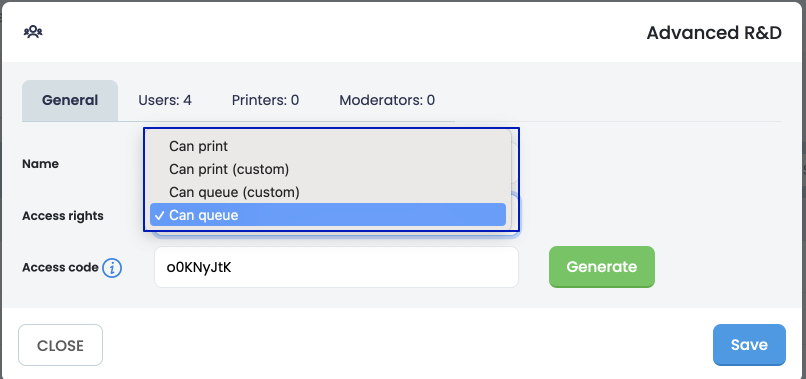806x379 pixels.
Task: Click the CLOSE button
Action: 61,345
